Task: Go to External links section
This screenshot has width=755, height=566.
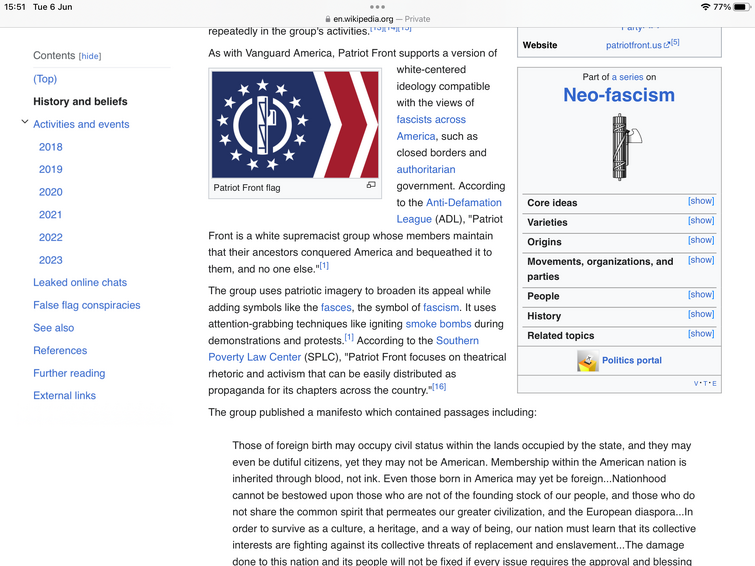Action: tap(65, 395)
